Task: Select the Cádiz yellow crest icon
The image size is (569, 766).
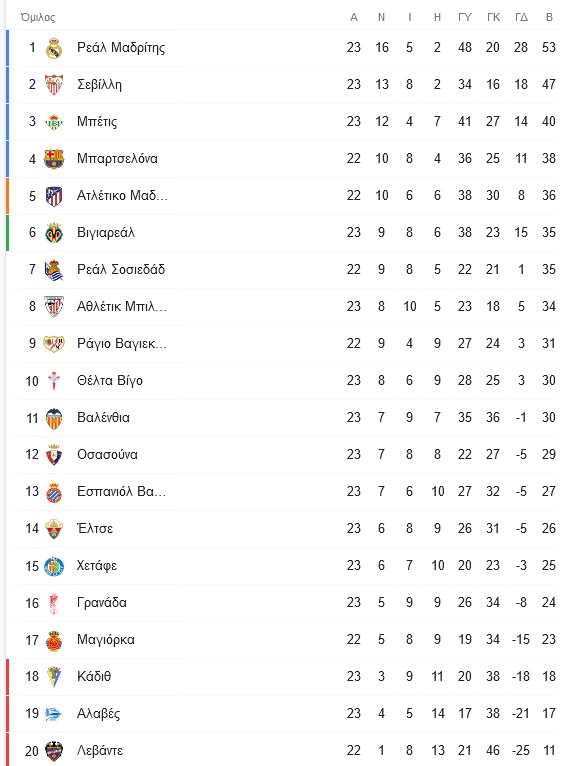Action: pos(54,677)
